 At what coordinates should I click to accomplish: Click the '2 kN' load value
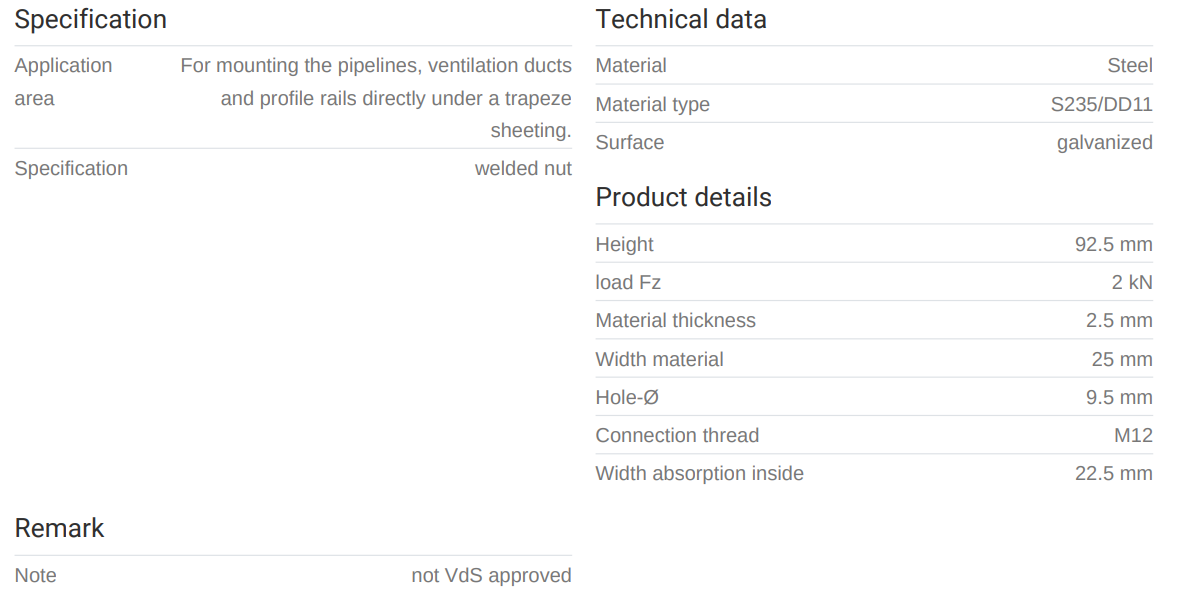(x=1131, y=283)
